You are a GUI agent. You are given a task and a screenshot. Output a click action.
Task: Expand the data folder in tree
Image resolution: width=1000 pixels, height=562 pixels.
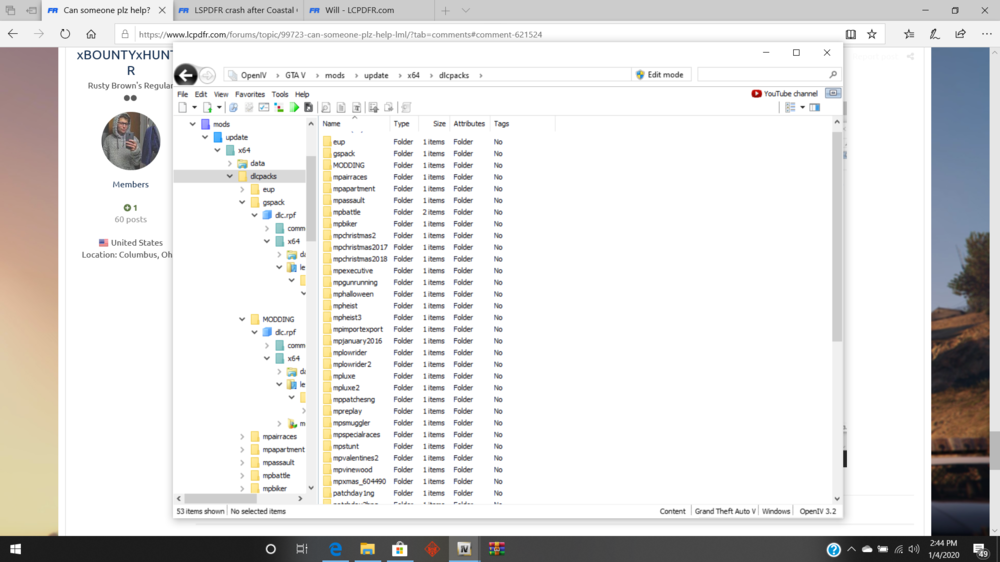point(230,163)
